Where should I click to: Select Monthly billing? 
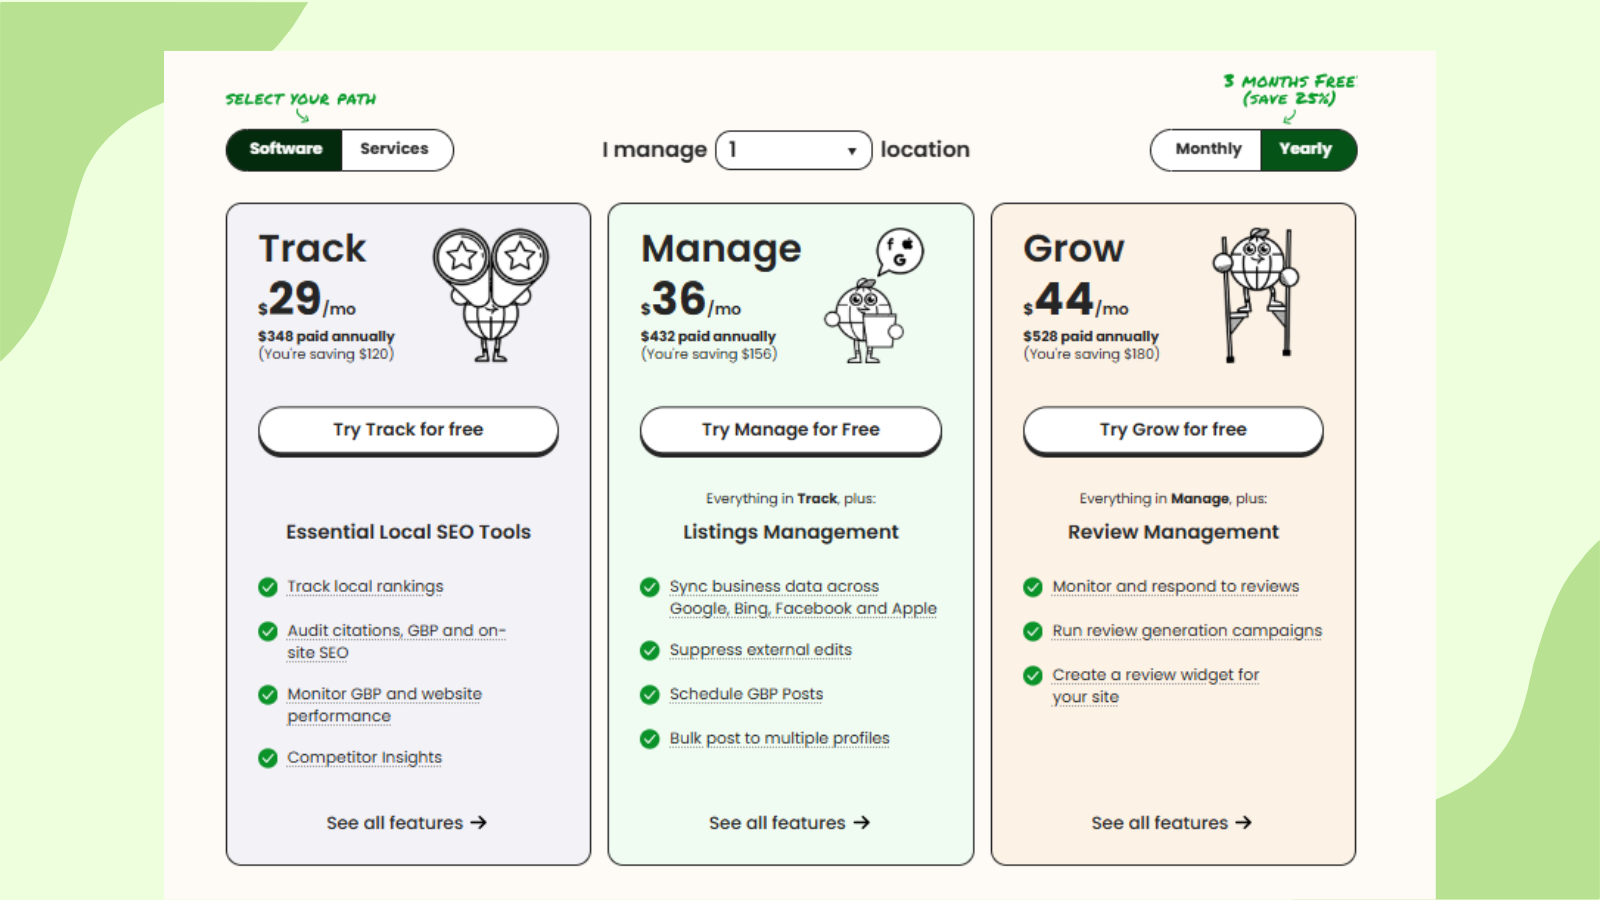tap(1207, 149)
